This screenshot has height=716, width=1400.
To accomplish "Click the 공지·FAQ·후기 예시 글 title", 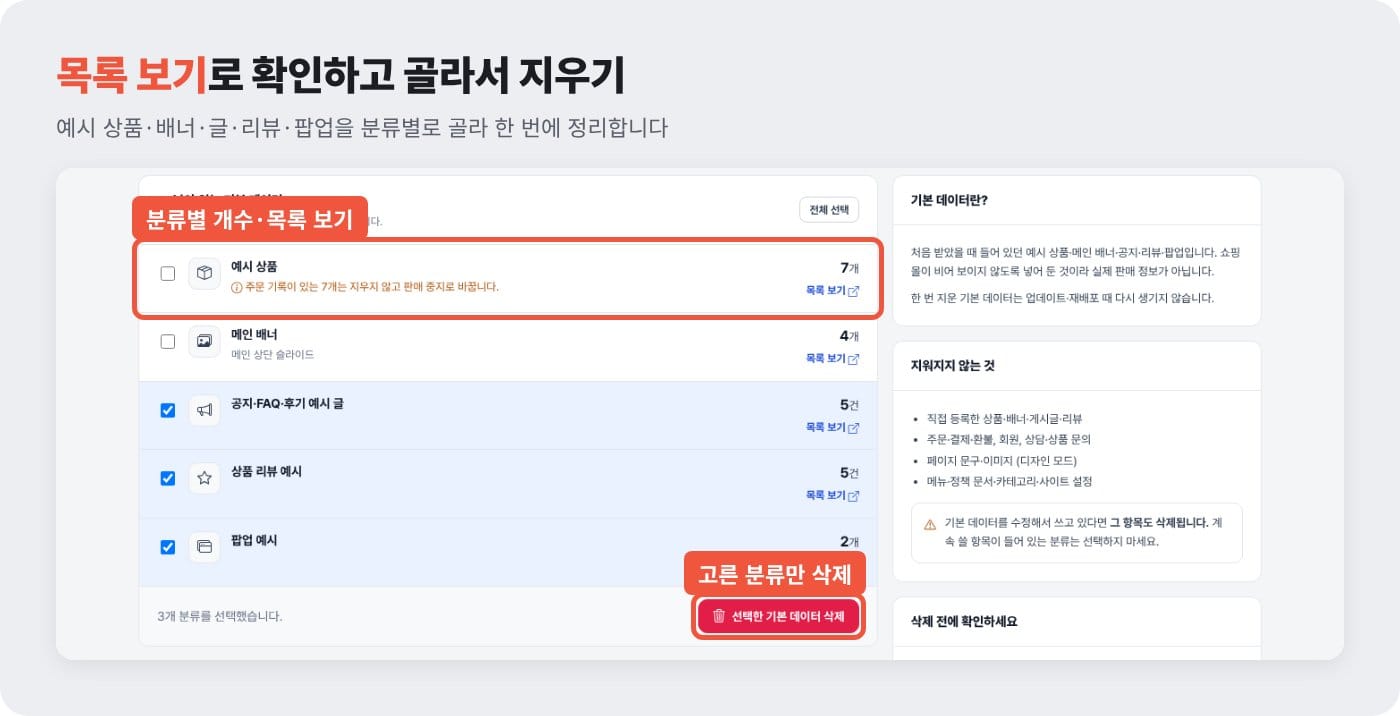I will click(287, 403).
